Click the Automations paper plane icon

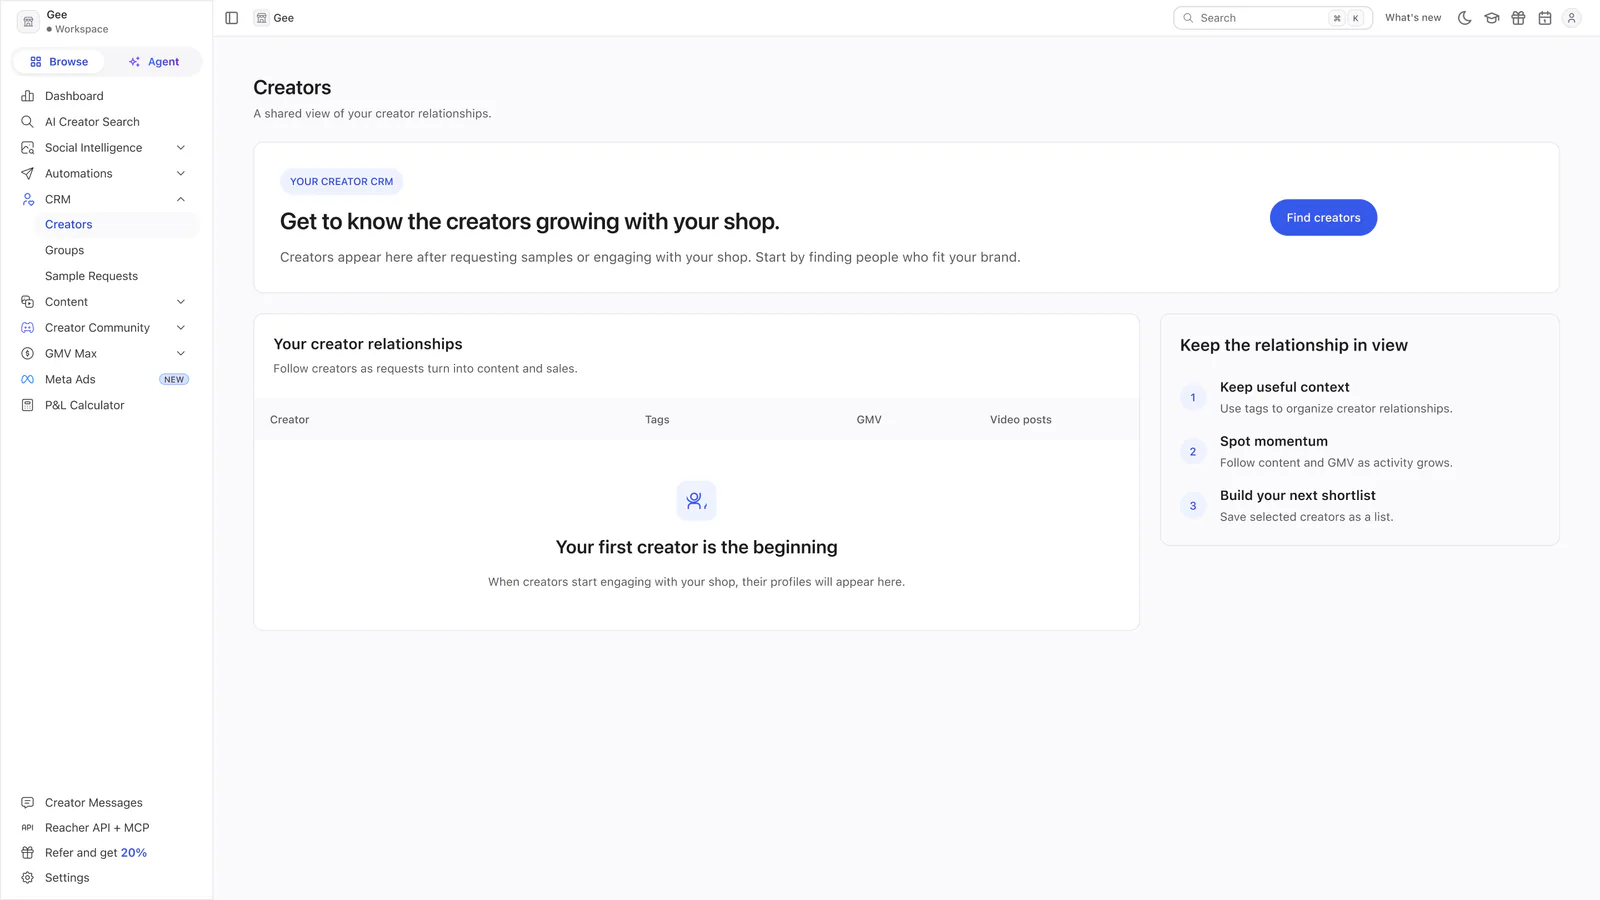pos(28,174)
